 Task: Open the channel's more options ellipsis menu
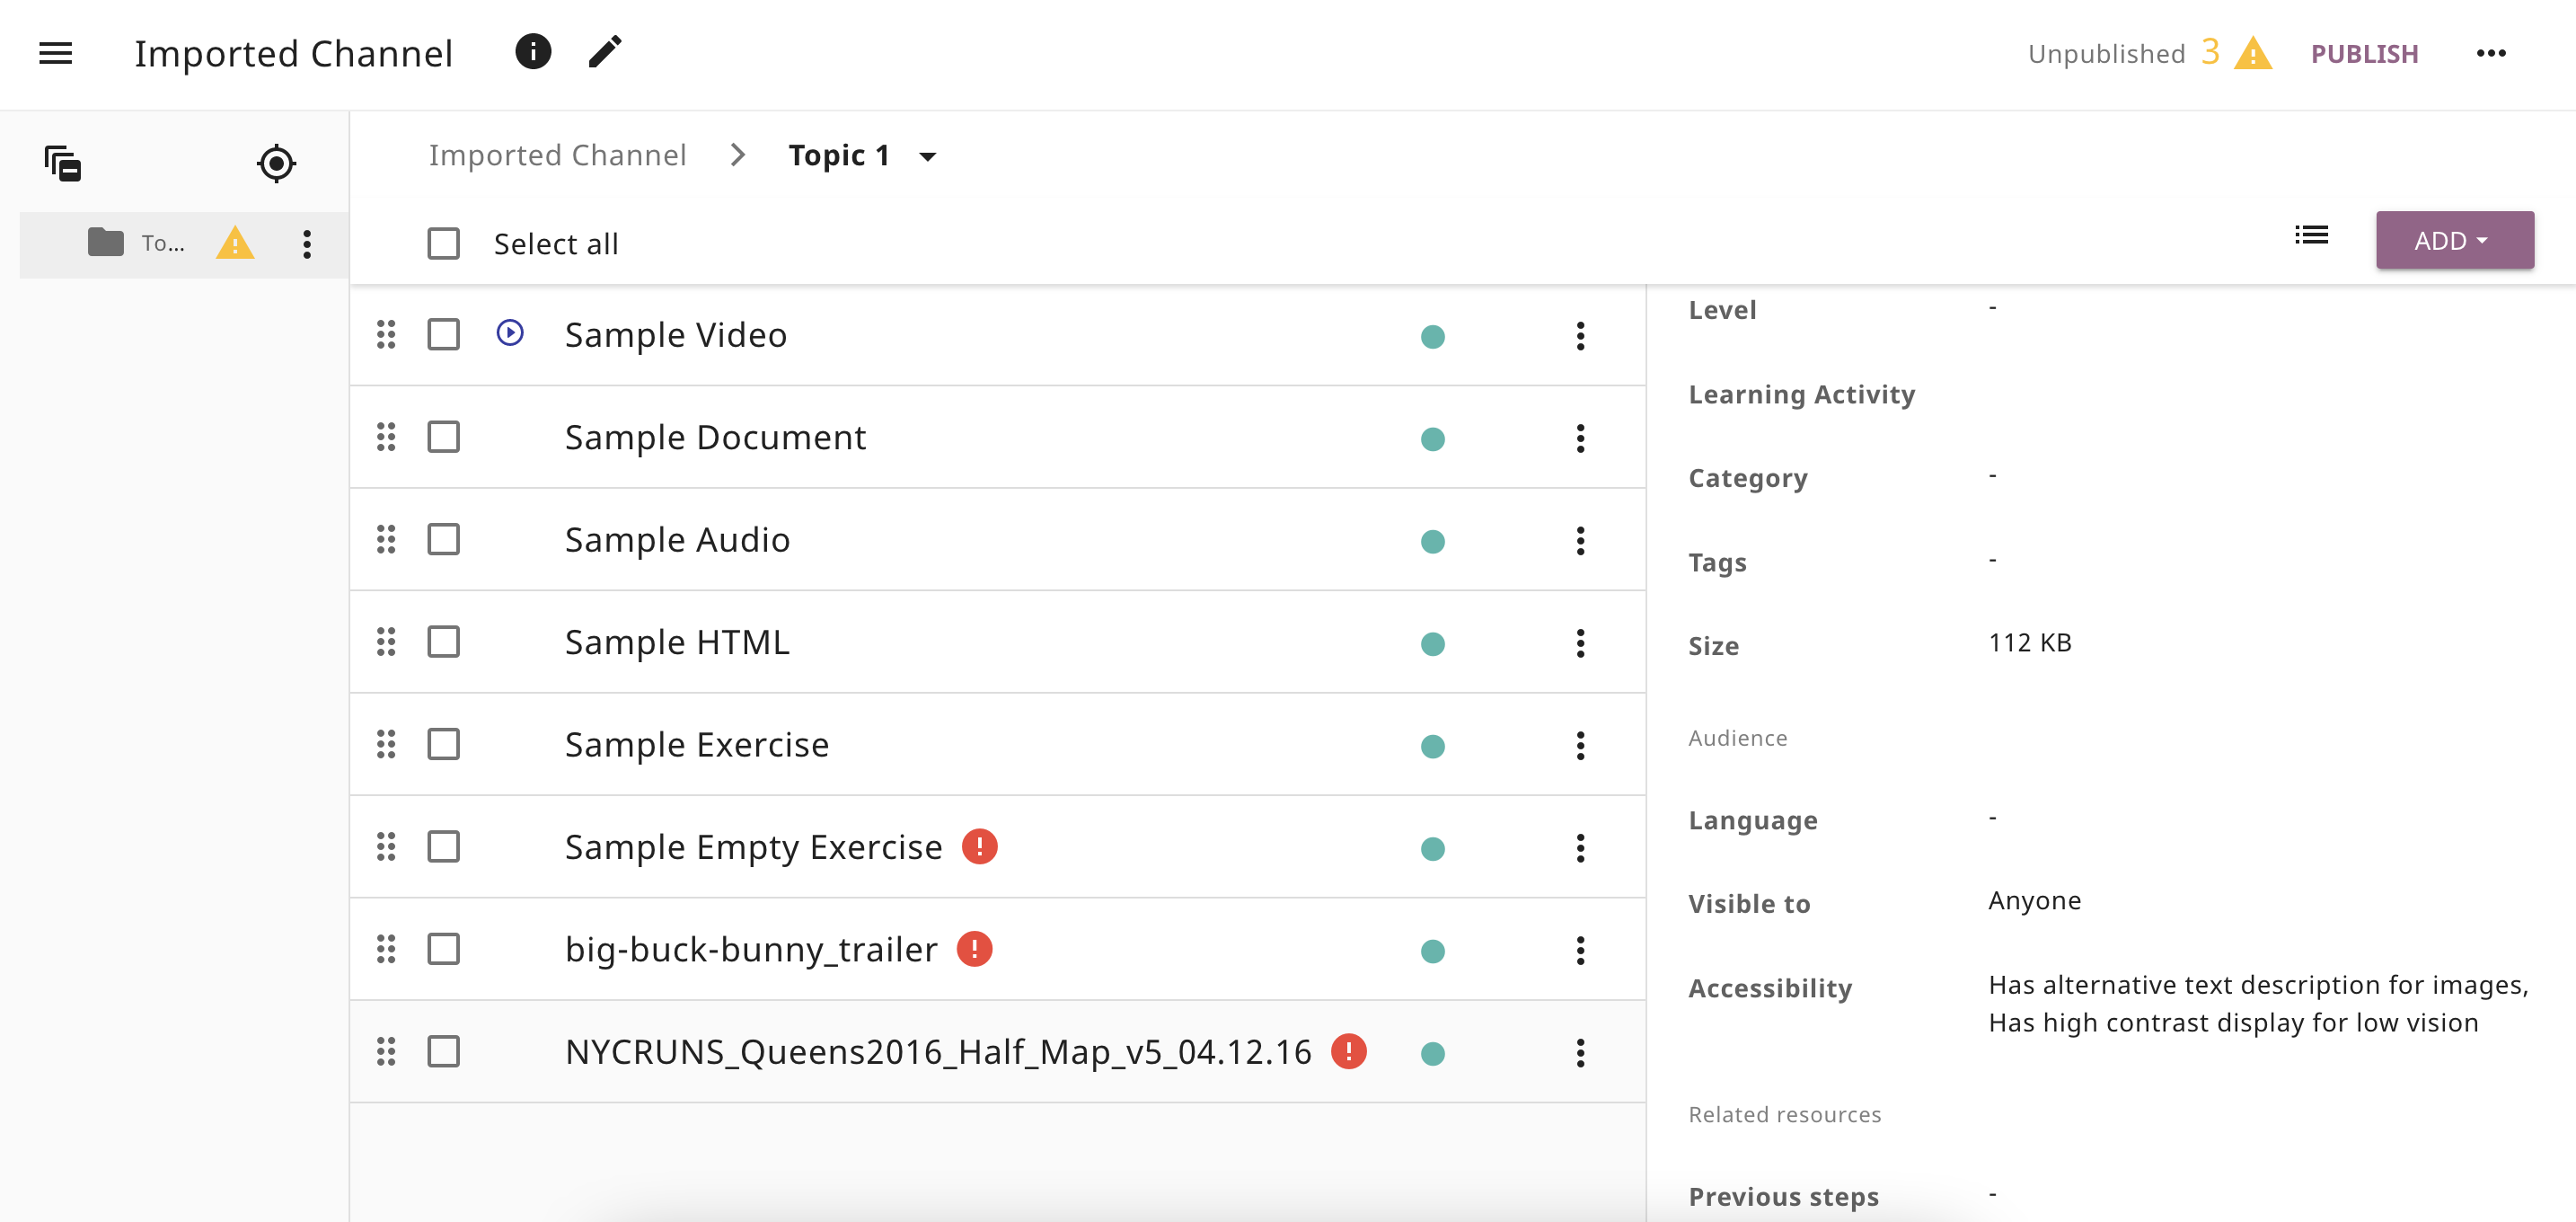2491,53
